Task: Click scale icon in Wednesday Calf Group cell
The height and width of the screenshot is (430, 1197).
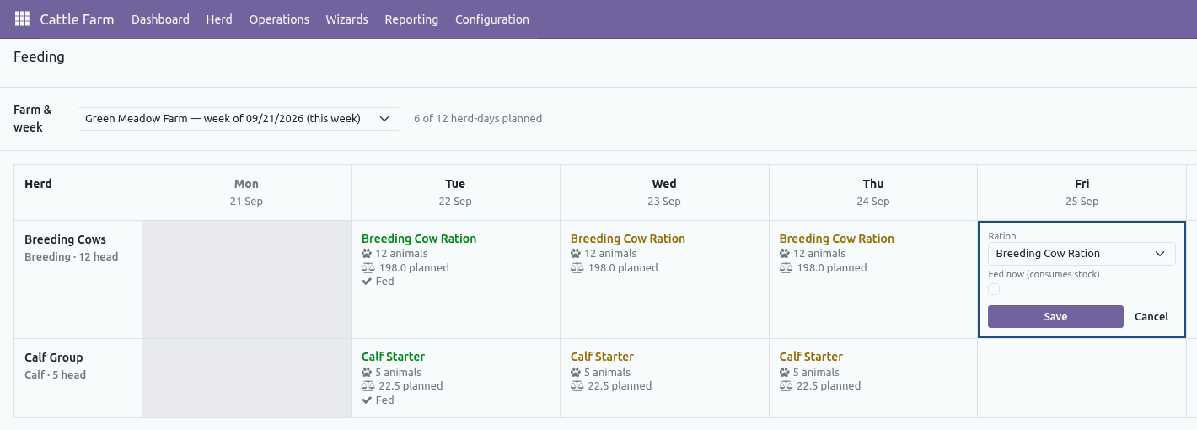Action: pyautogui.click(x=576, y=386)
